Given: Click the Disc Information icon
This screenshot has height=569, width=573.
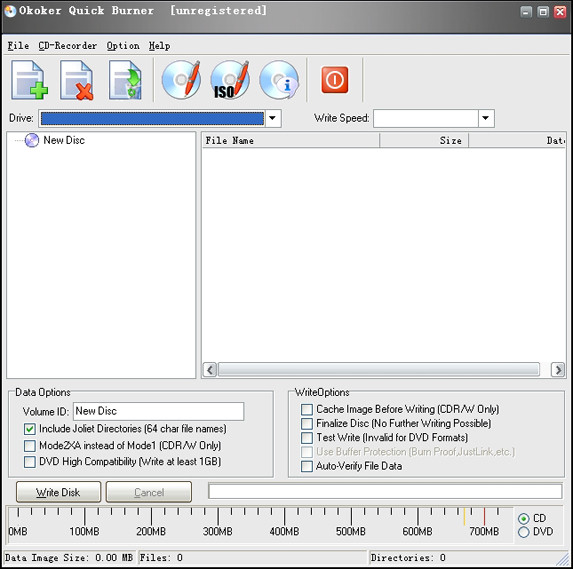Looking at the screenshot, I should [279, 80].
